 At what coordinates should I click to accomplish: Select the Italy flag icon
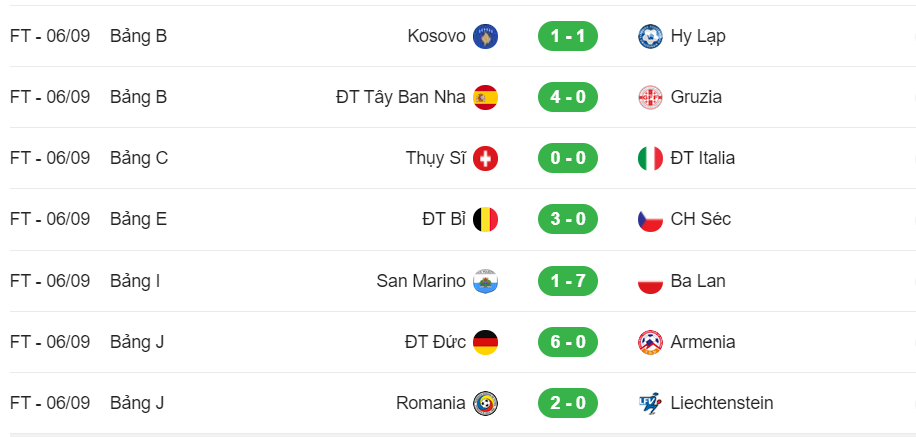[650, 158]
